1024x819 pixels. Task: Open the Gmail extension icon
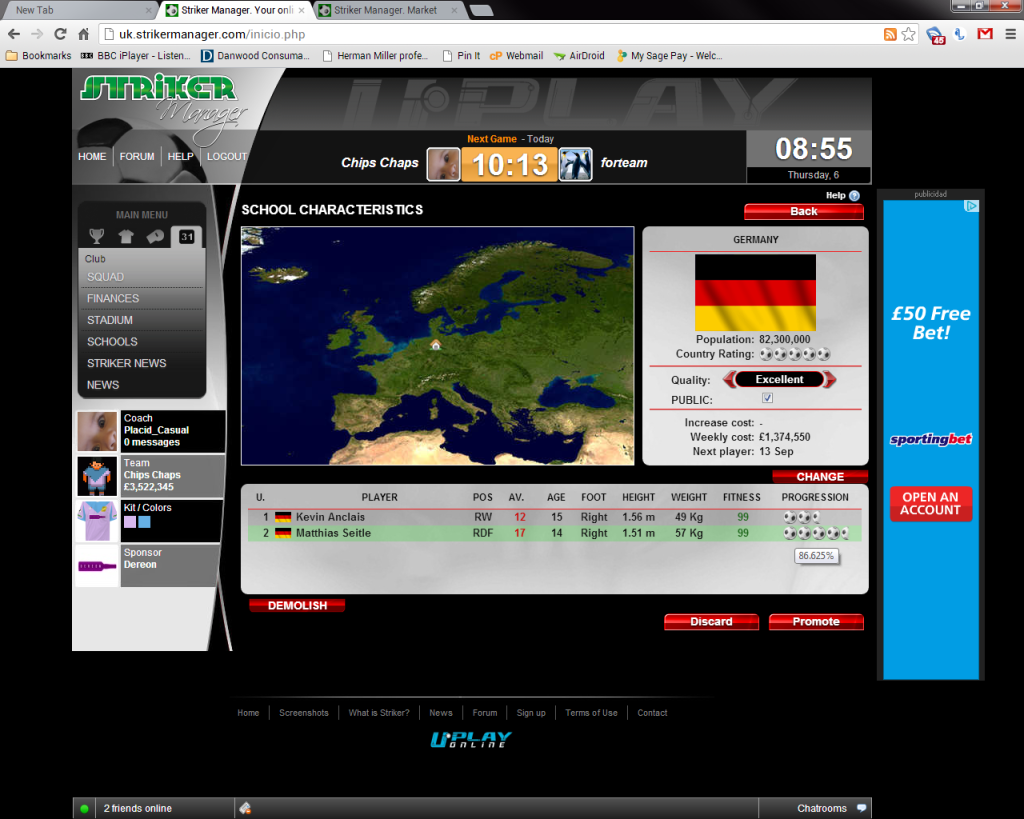(984, 34)
